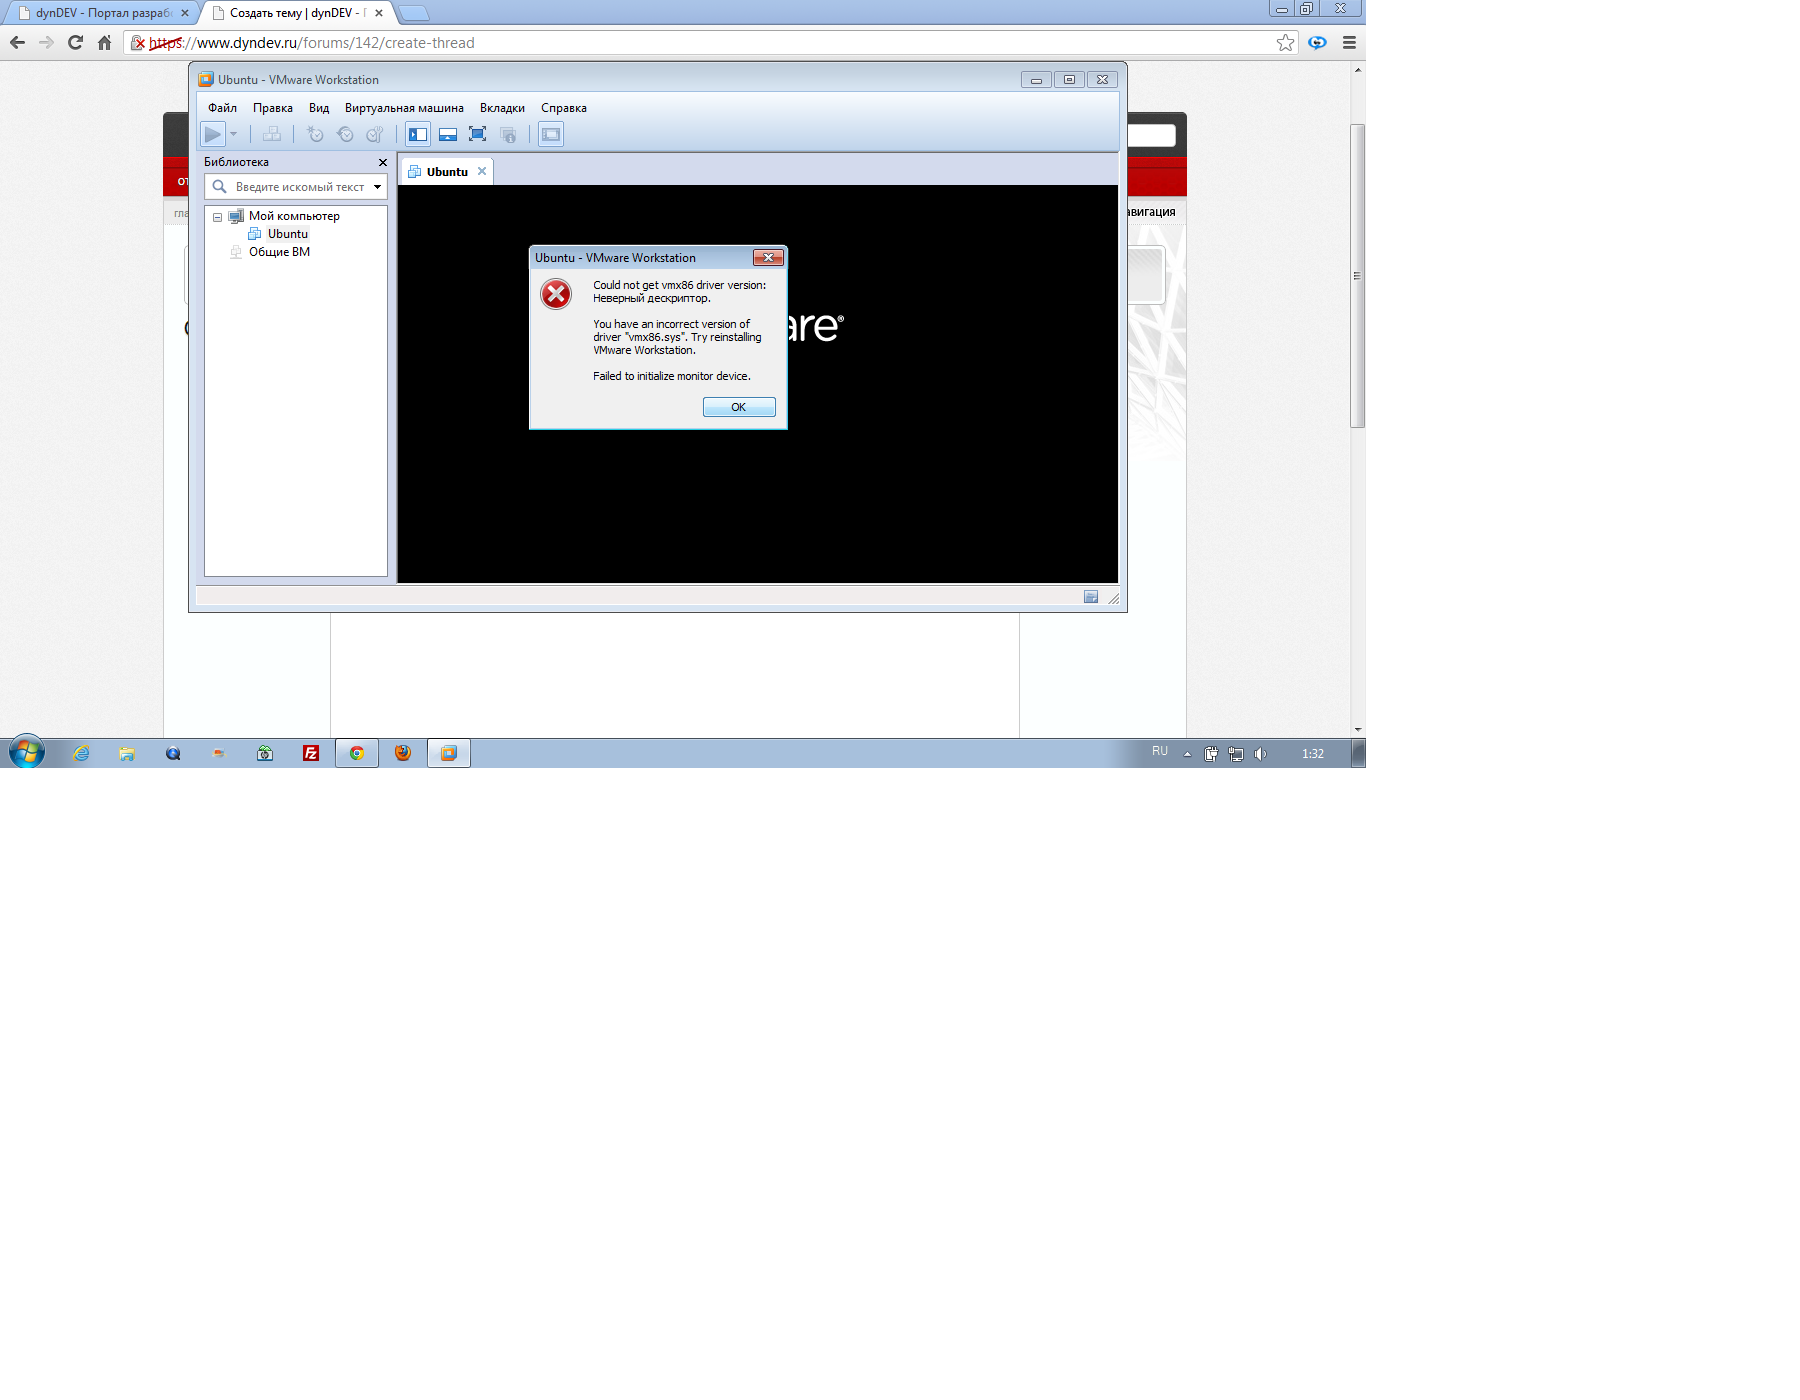Image resolution: width=1800 pixels, height=1400 pixels.
Task: Minimize the VMware Workstation window
Action: click(x=1036, y=80)
